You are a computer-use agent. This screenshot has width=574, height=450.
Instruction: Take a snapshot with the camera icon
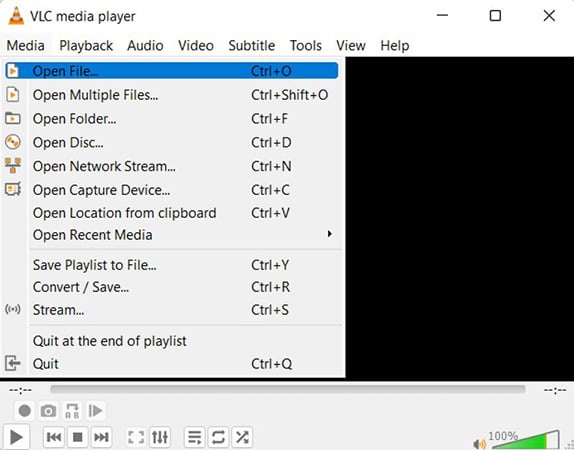48,411
